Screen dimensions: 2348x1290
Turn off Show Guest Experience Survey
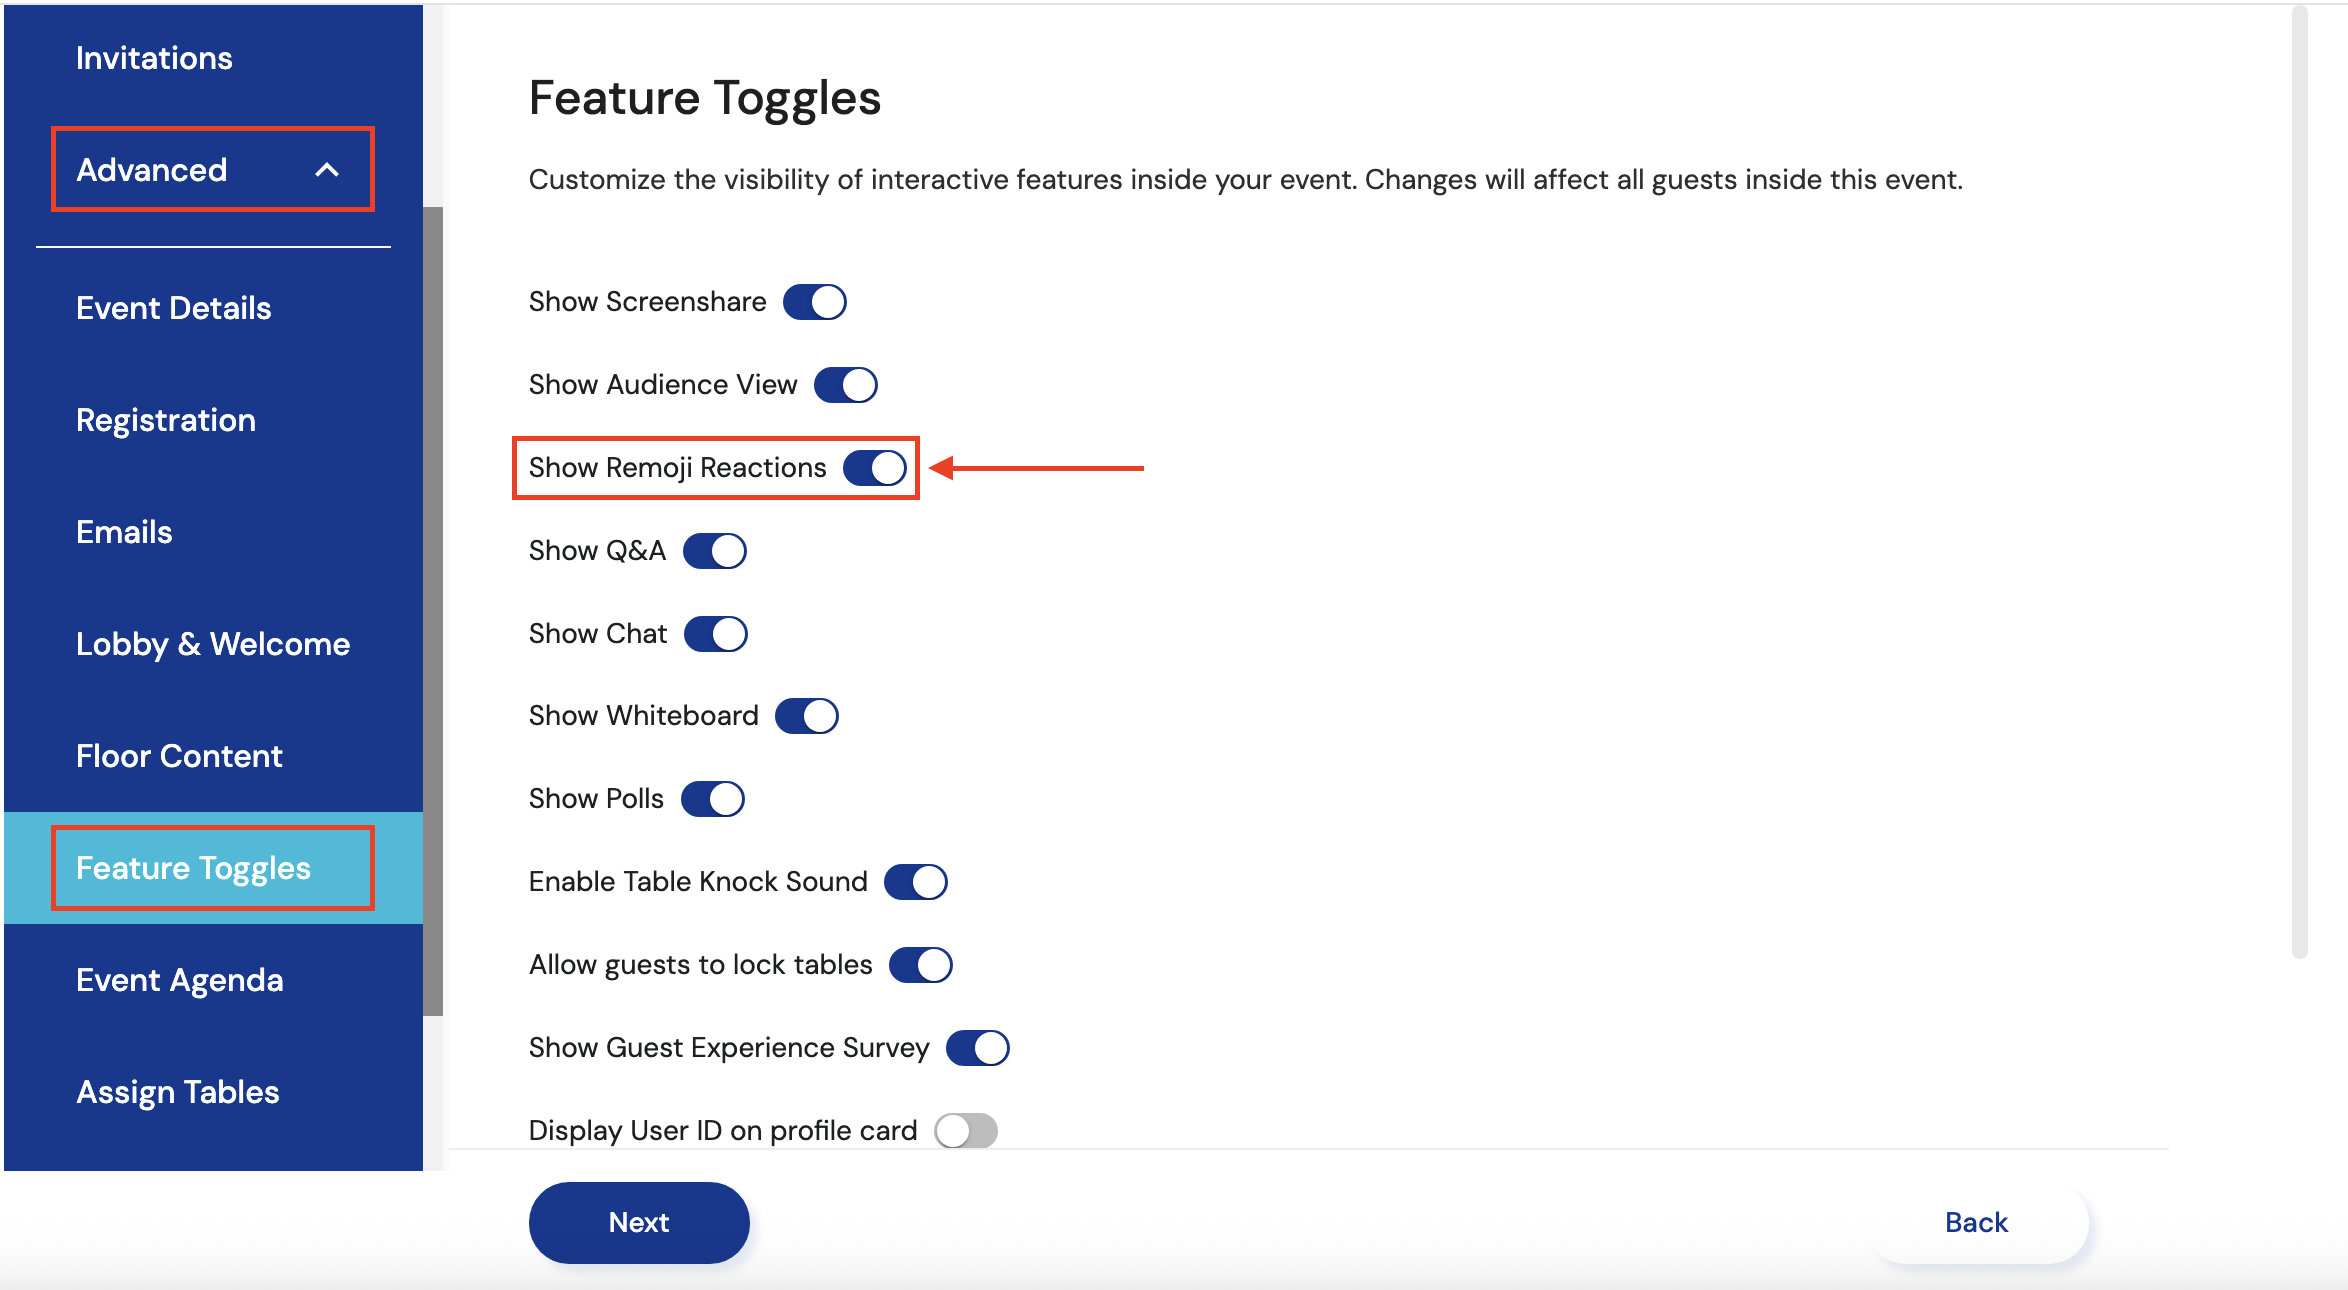(977, 1048)
